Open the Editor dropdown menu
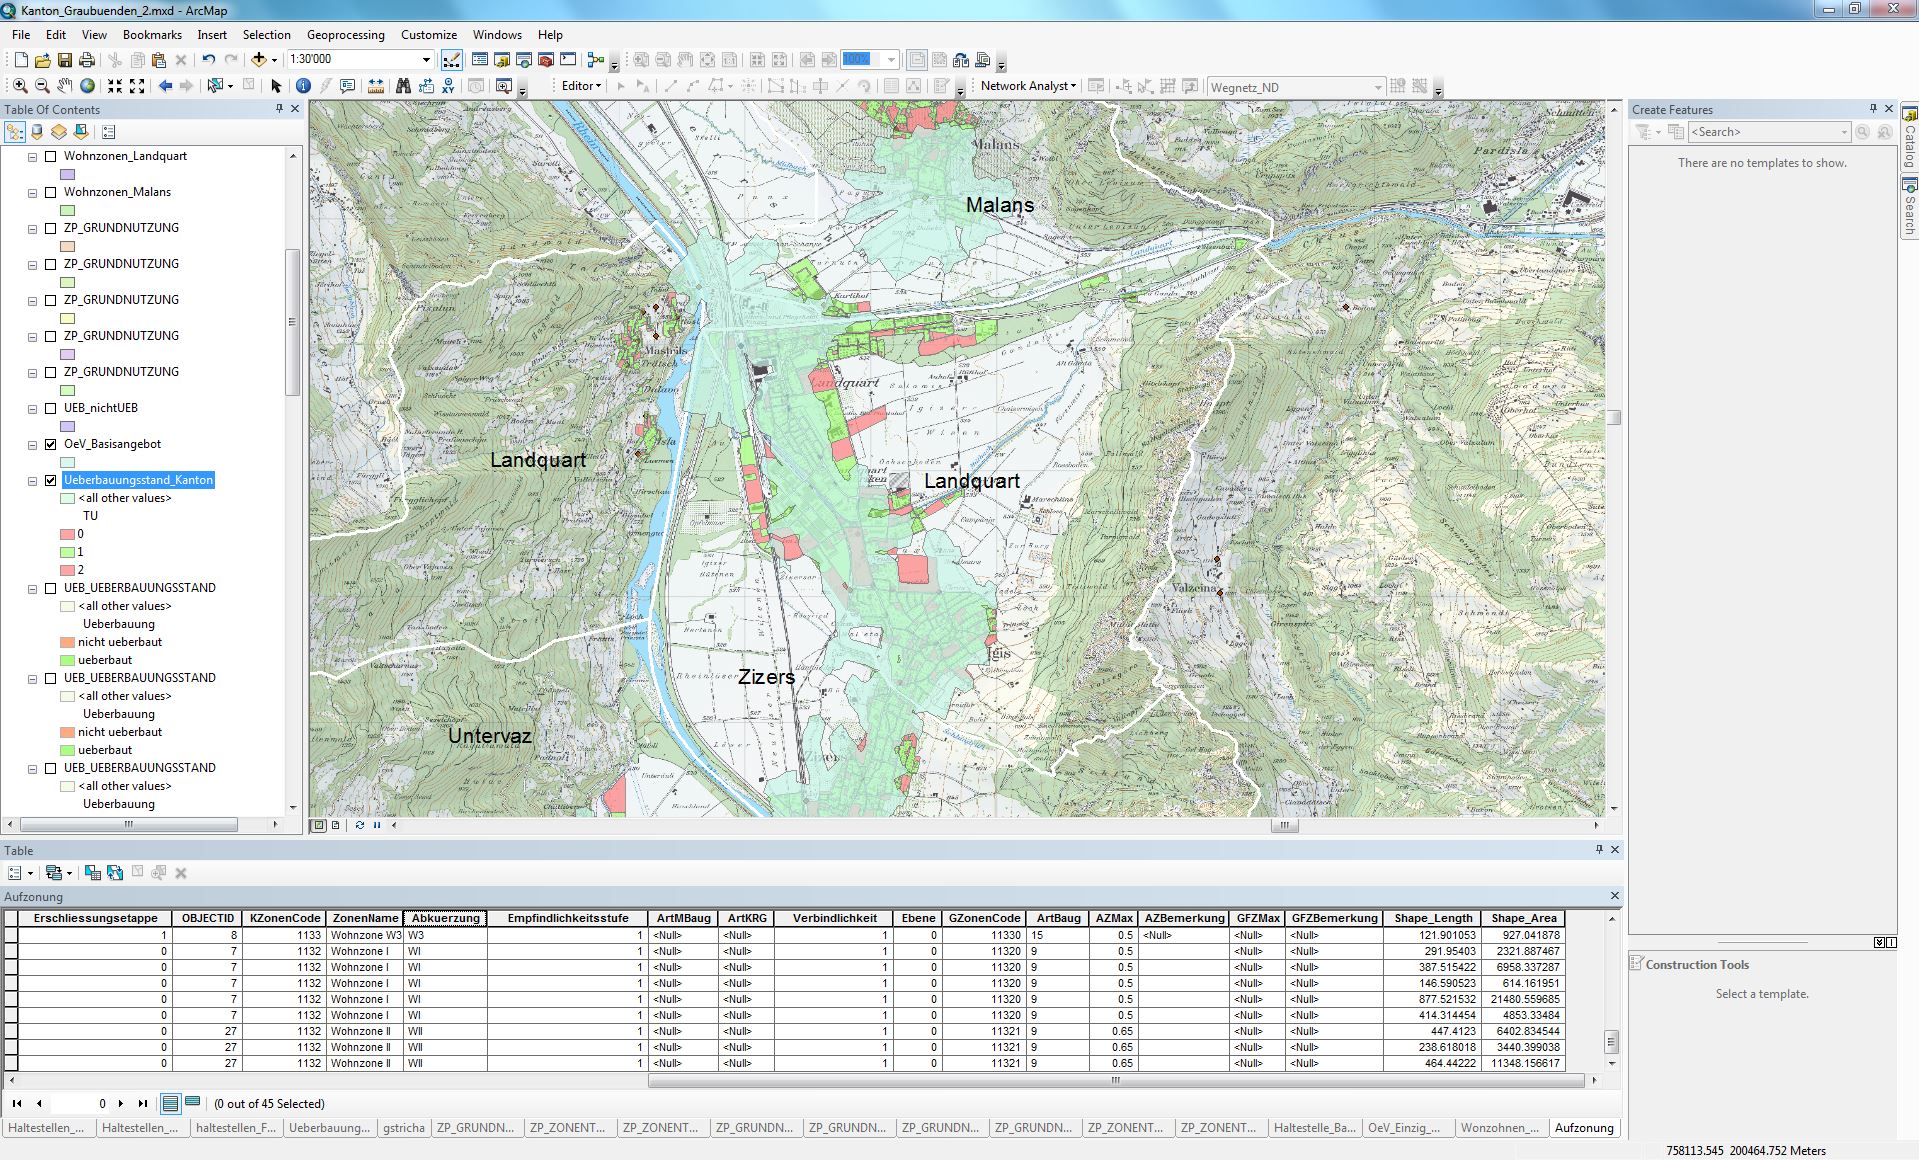This screenshot has height=1160, width=1919. [x=581, y=86]
